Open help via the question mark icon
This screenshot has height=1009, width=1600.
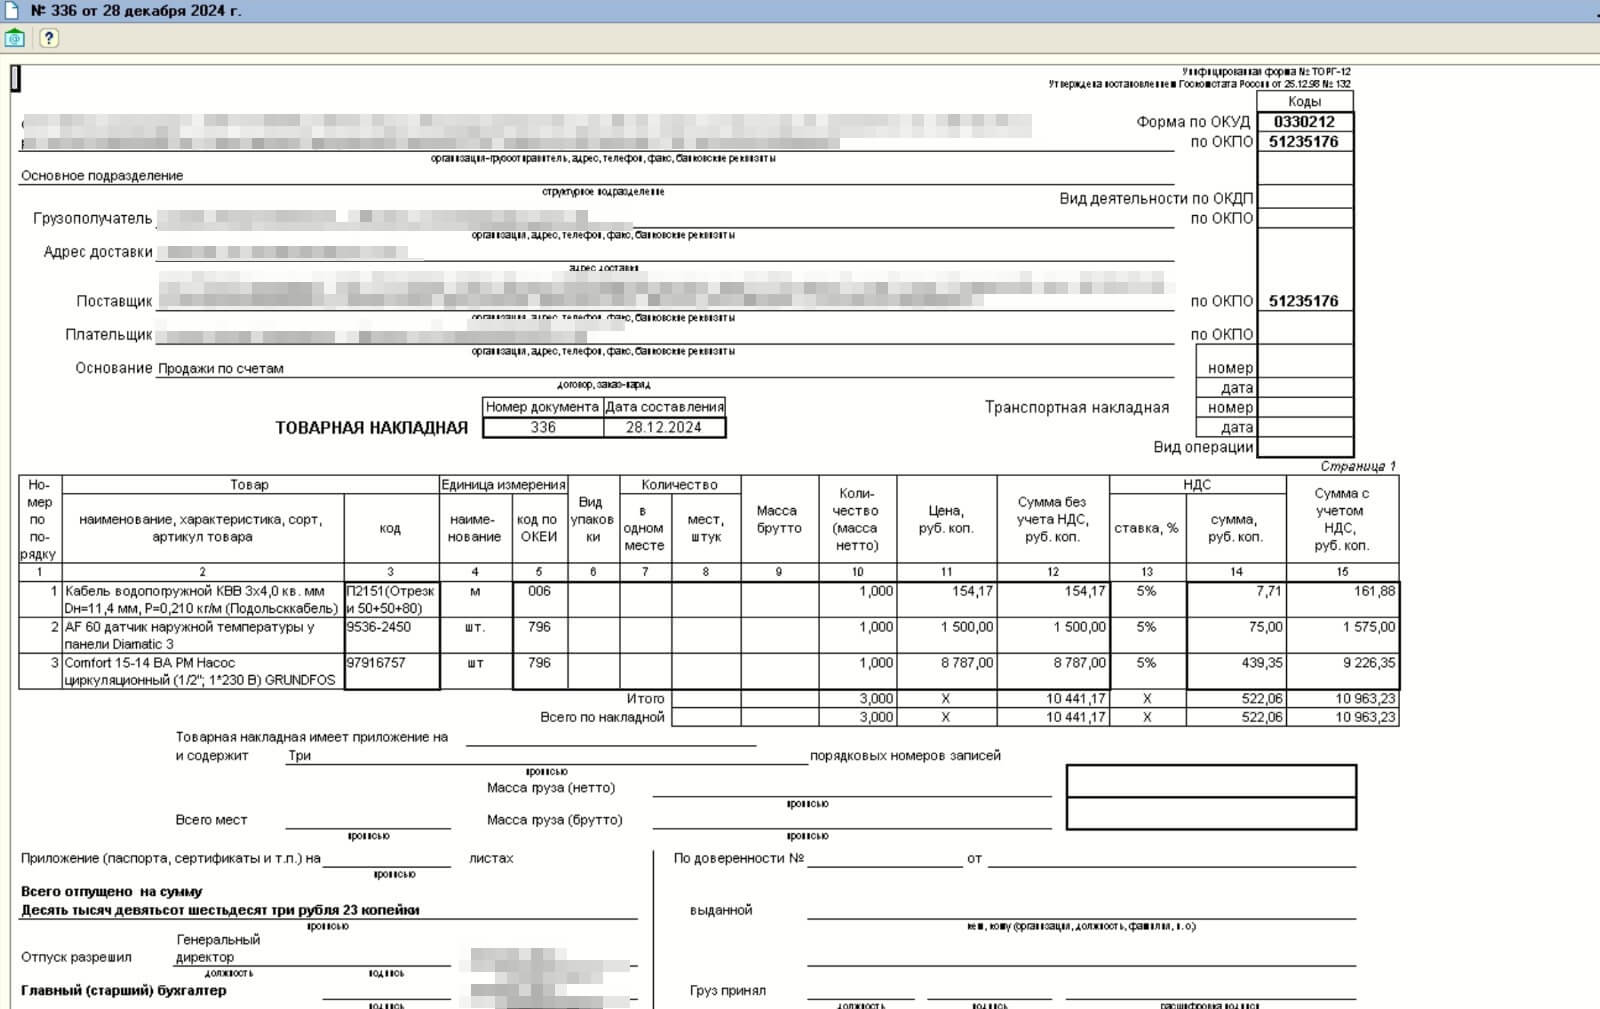pos(48,38)
